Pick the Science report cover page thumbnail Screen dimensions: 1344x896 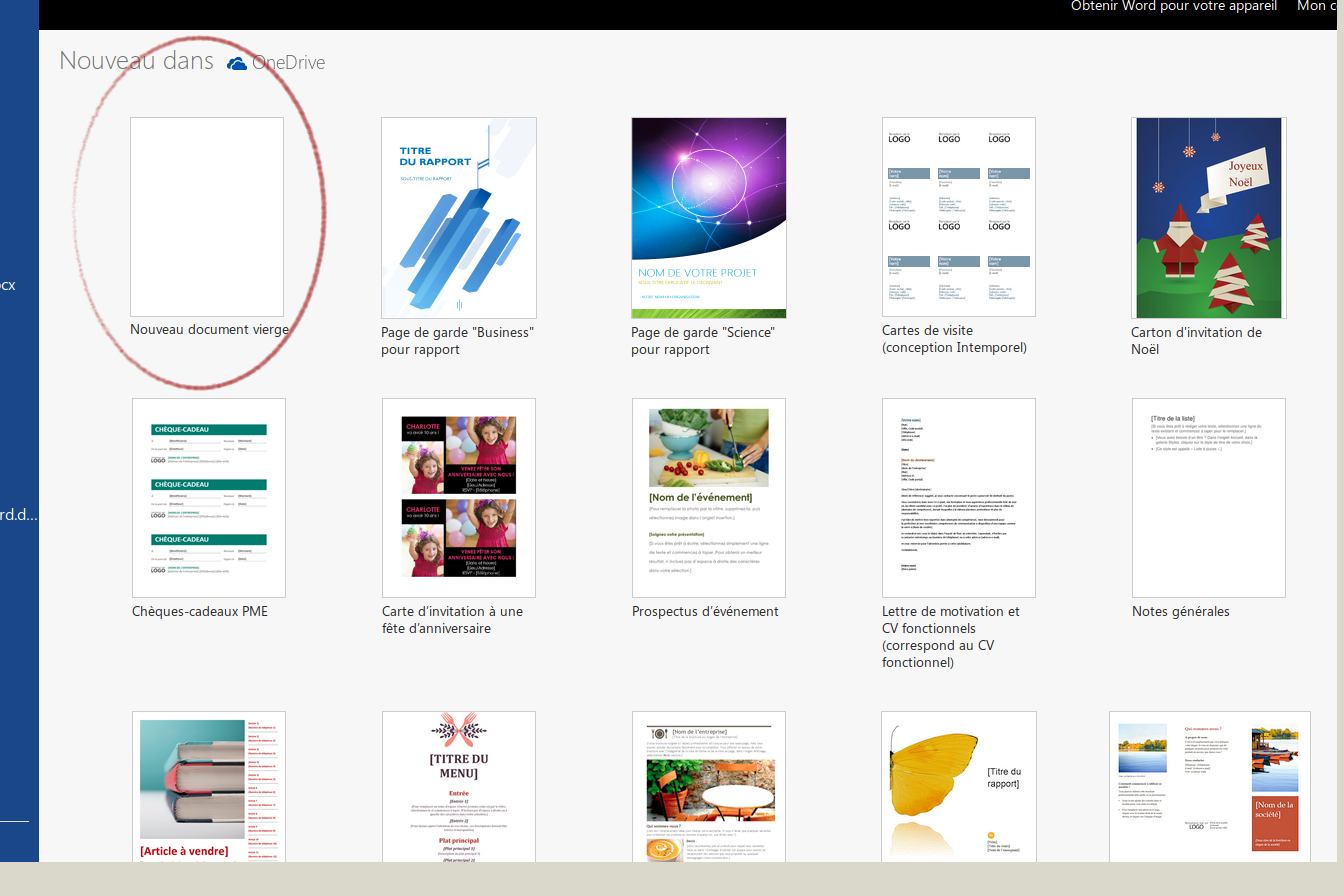(x=709, y=218)
